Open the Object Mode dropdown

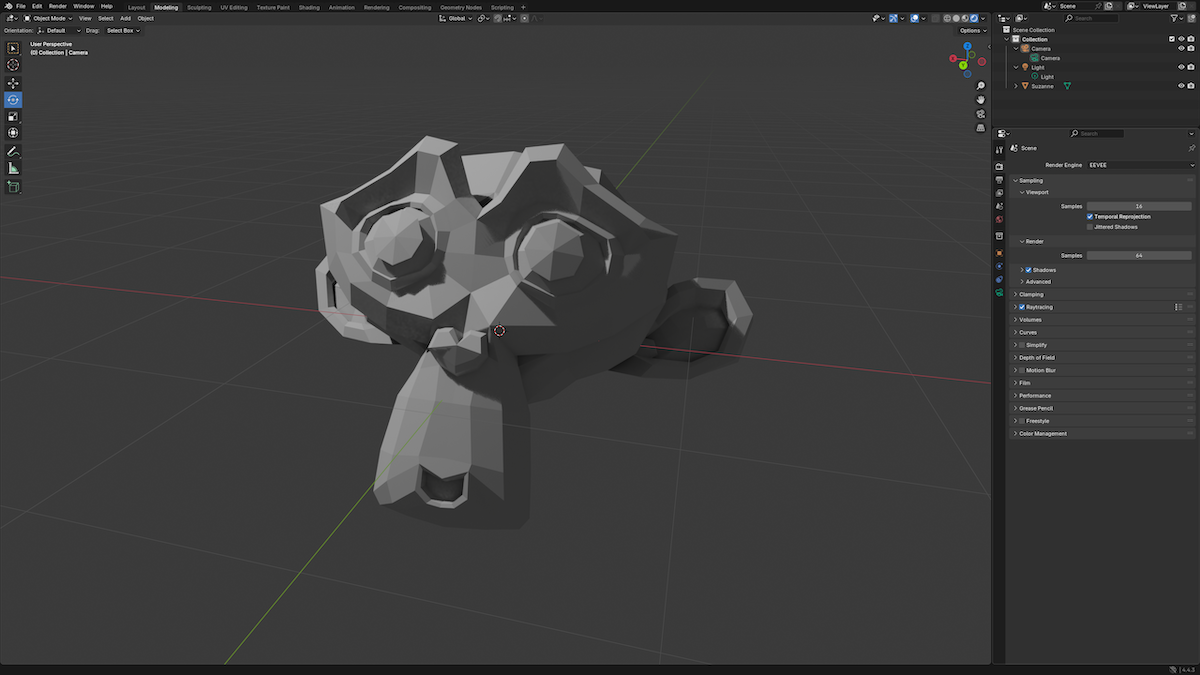(48, 18)
